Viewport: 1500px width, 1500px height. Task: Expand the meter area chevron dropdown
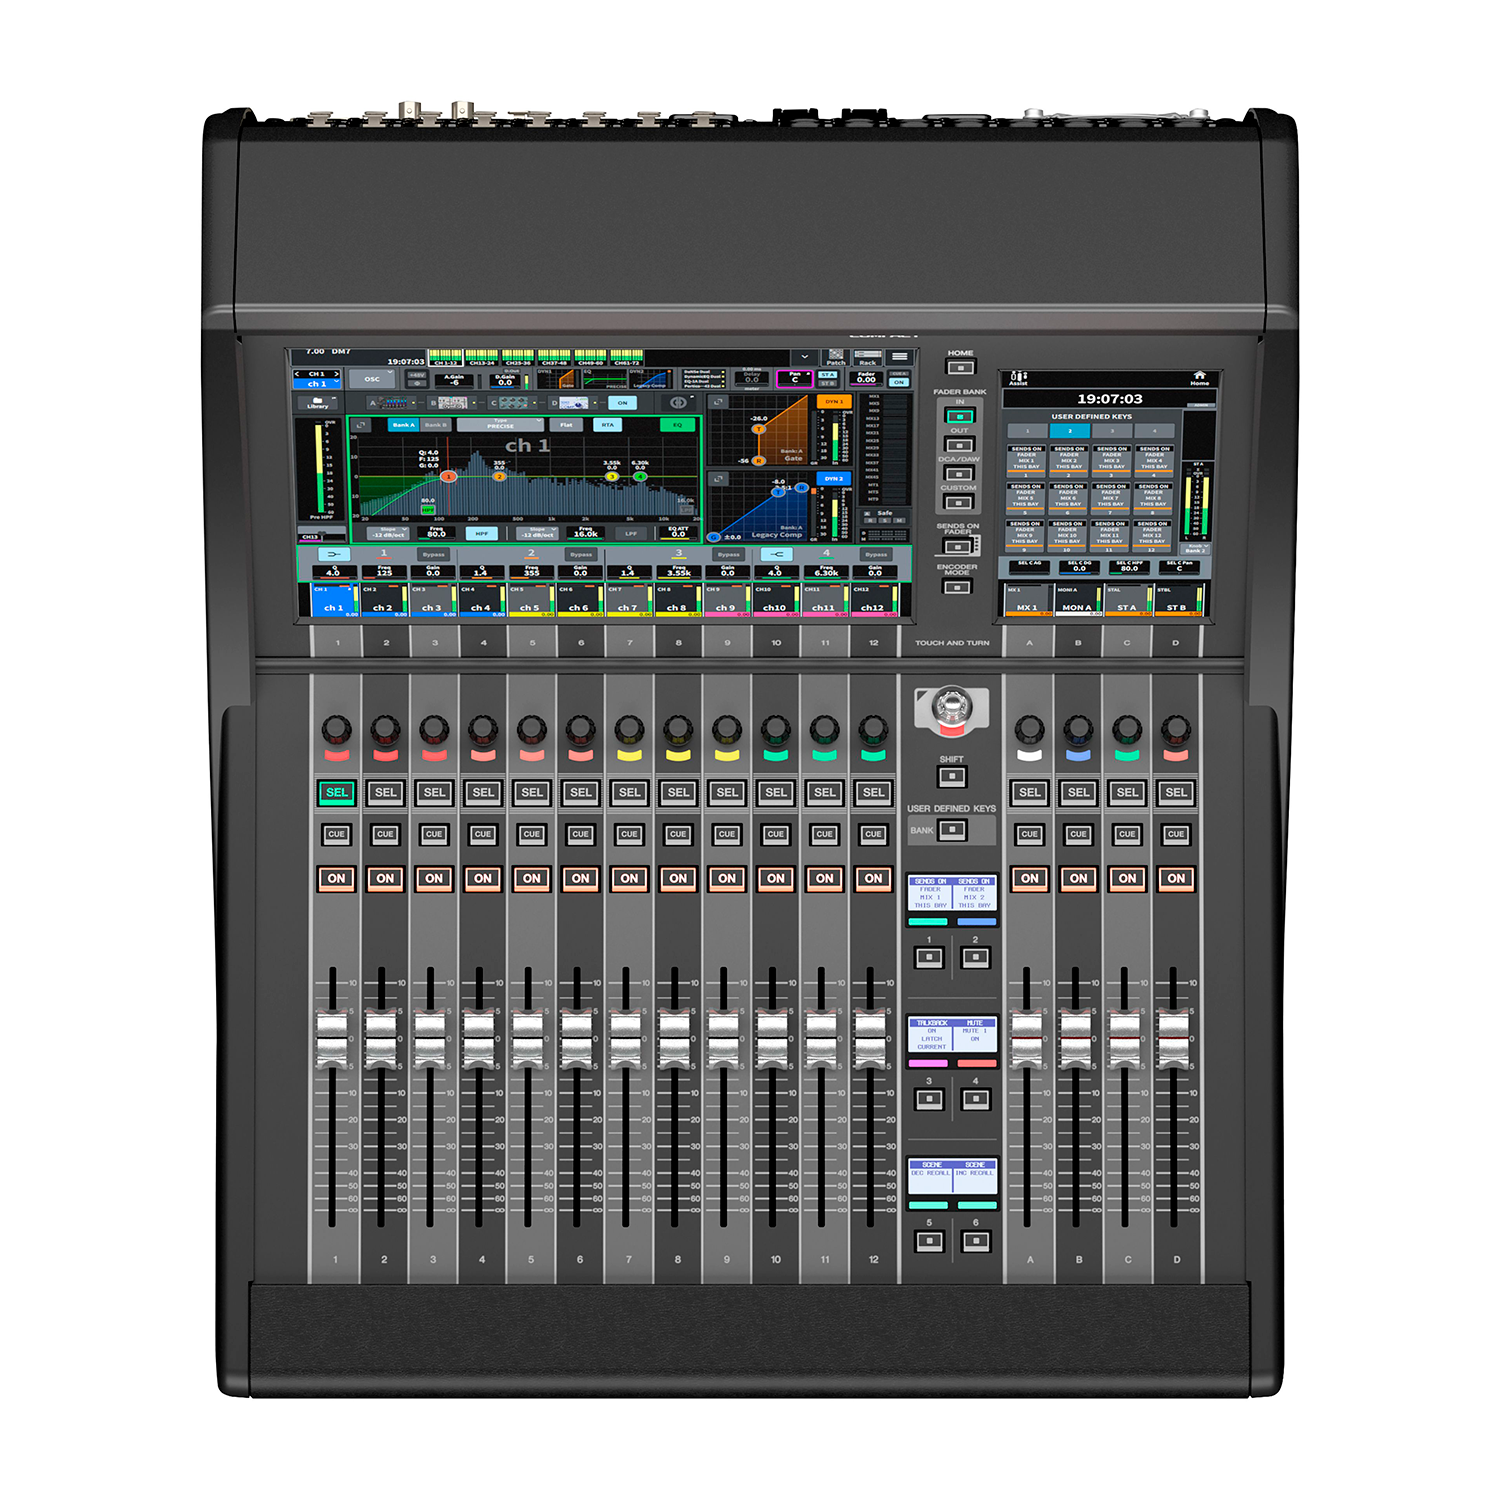tap(804, 357)
